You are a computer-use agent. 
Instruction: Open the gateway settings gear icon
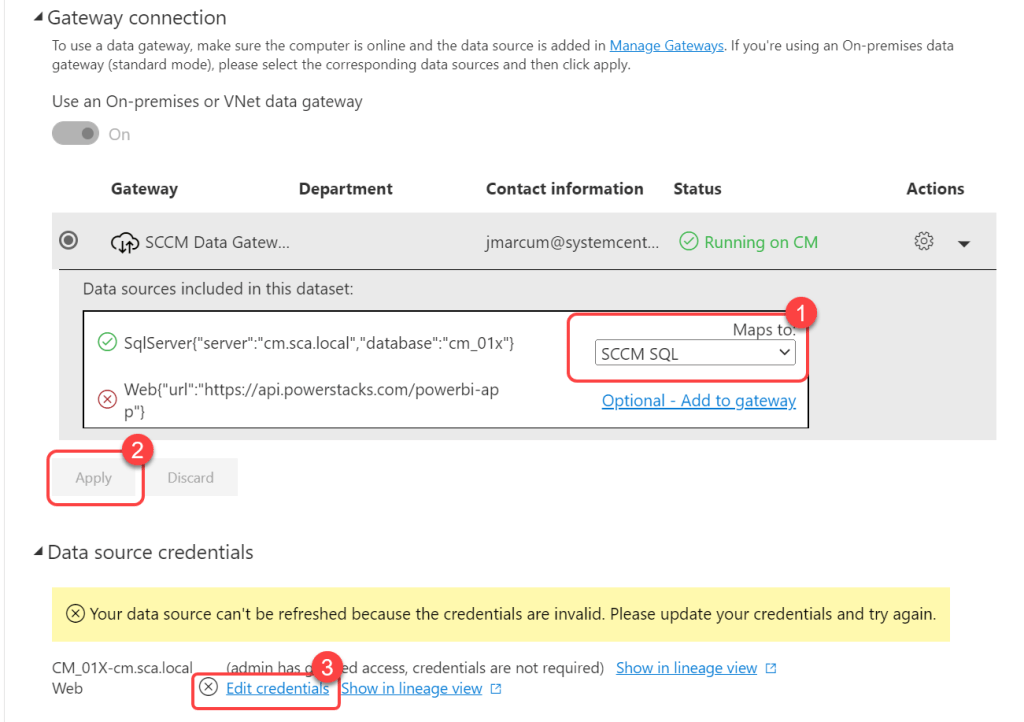[x=923, y=242]
